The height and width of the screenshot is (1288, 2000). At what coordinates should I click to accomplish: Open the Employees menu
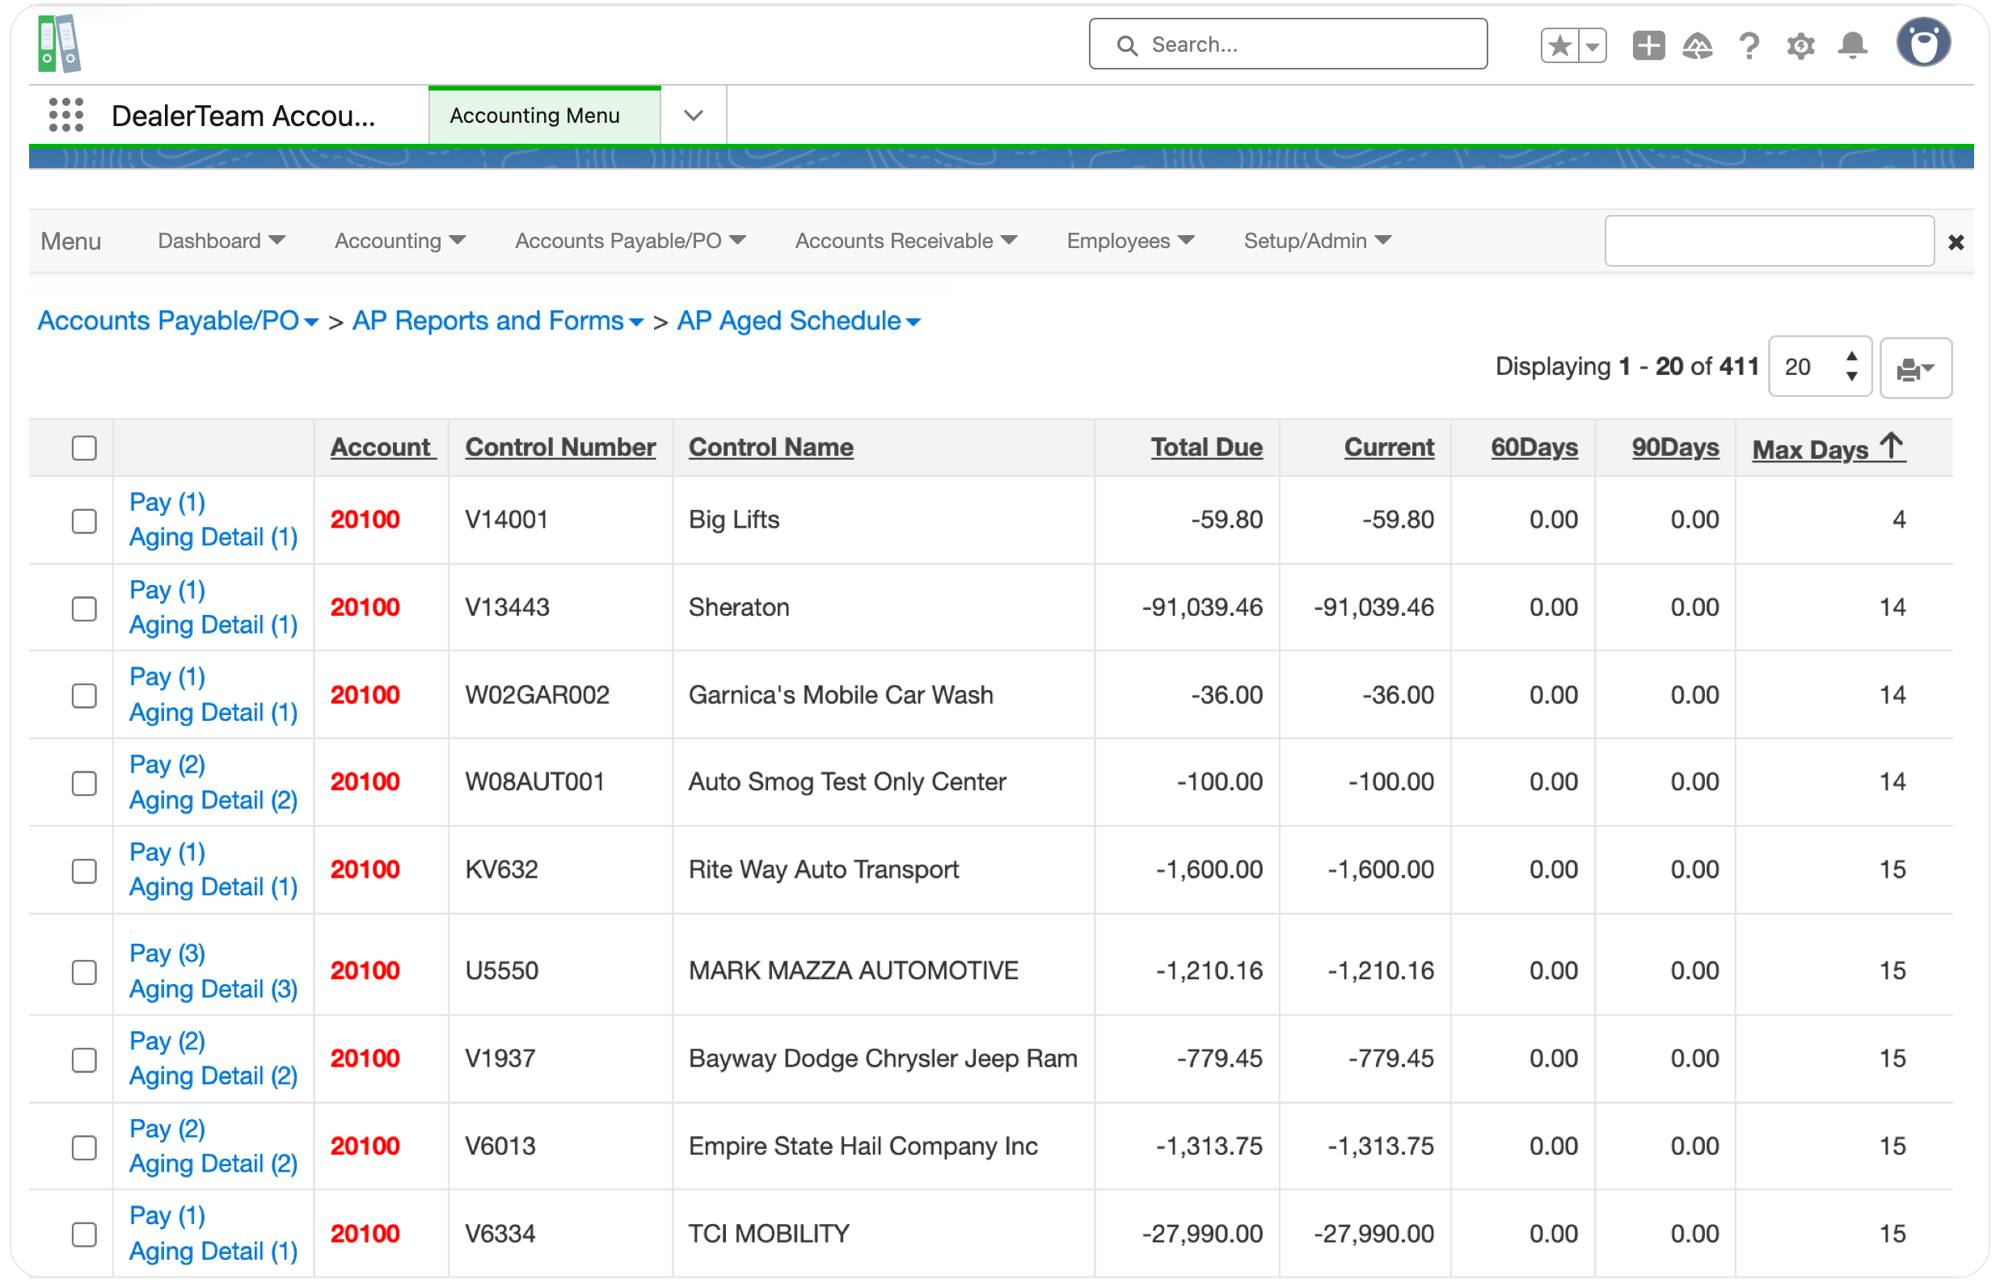click(x=1130, y=241)
